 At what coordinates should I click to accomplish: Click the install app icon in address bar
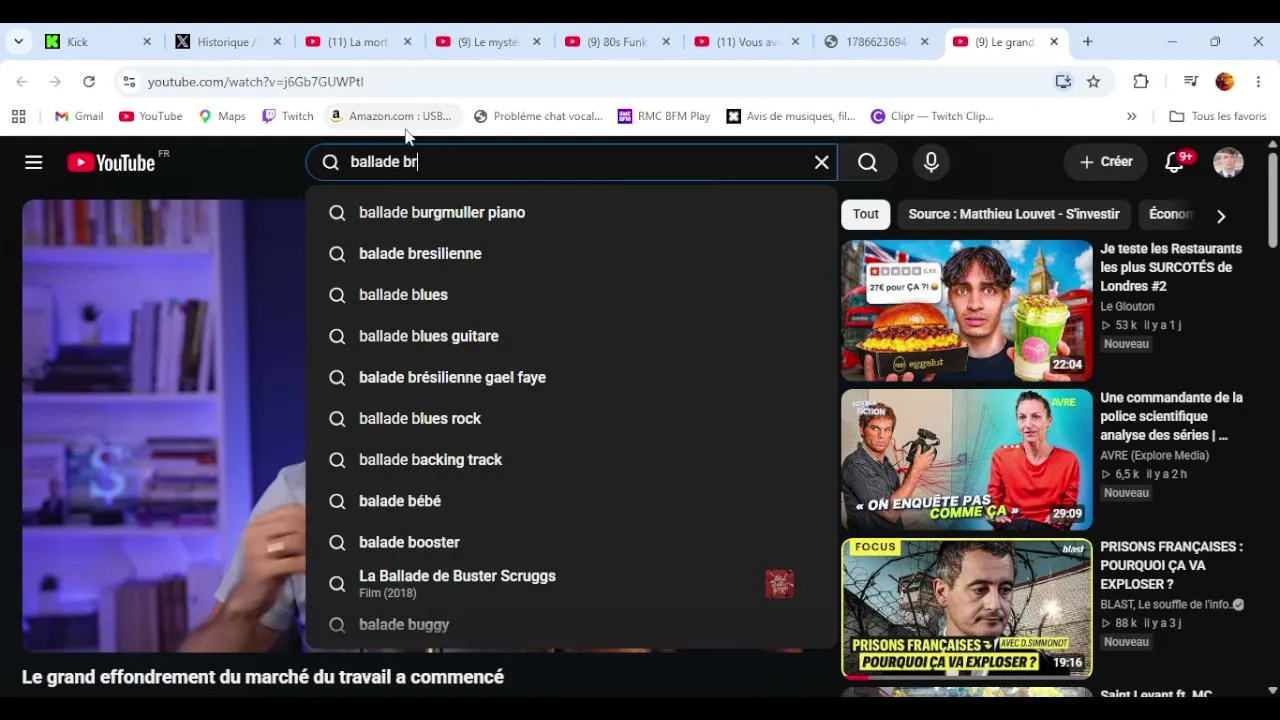tap(1063, 82)
